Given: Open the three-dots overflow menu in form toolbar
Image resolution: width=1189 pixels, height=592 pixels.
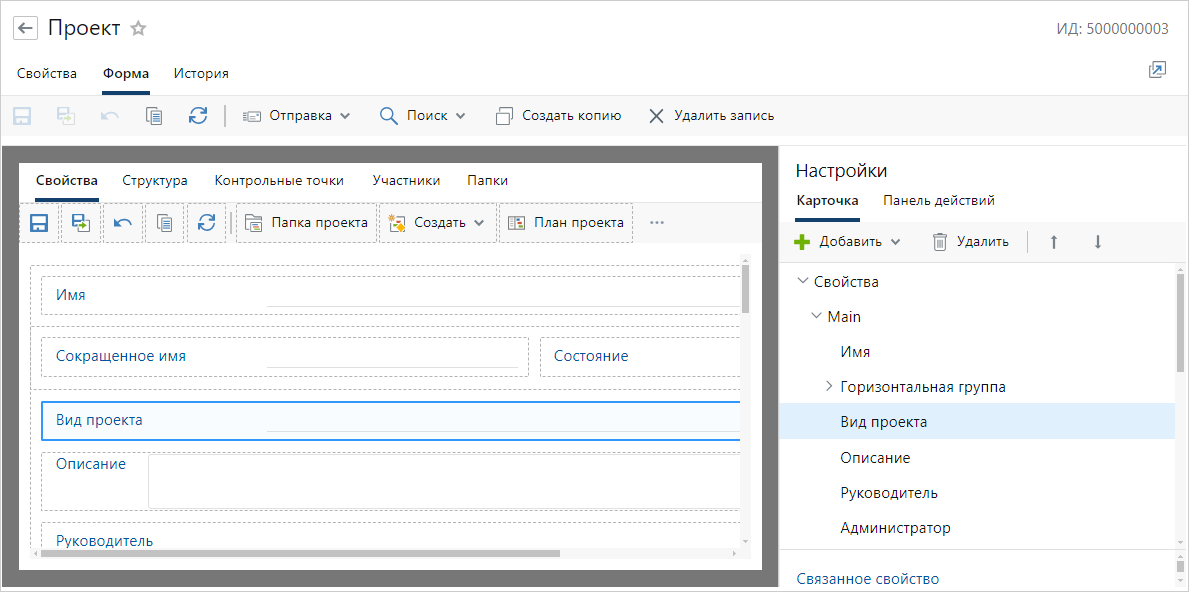Looking at the screenshot, I should pyautogui.click(x=657, y=223).
